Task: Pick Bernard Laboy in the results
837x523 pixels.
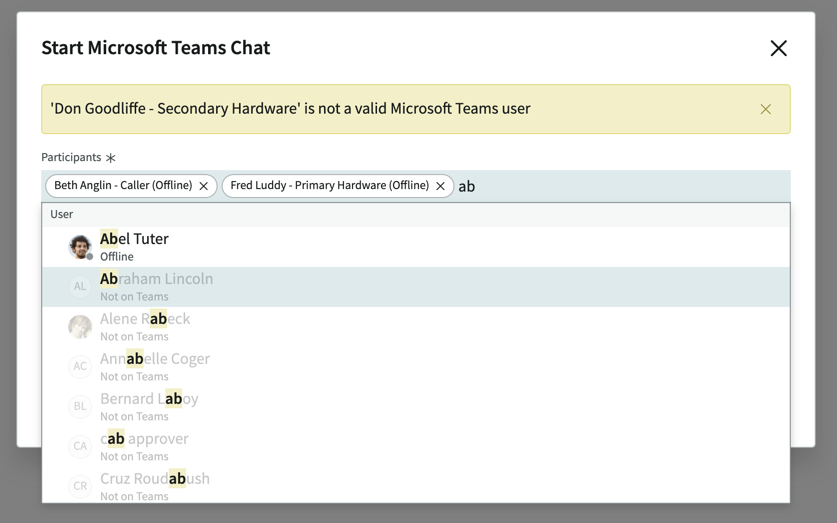Action: [x=416, y=407]
